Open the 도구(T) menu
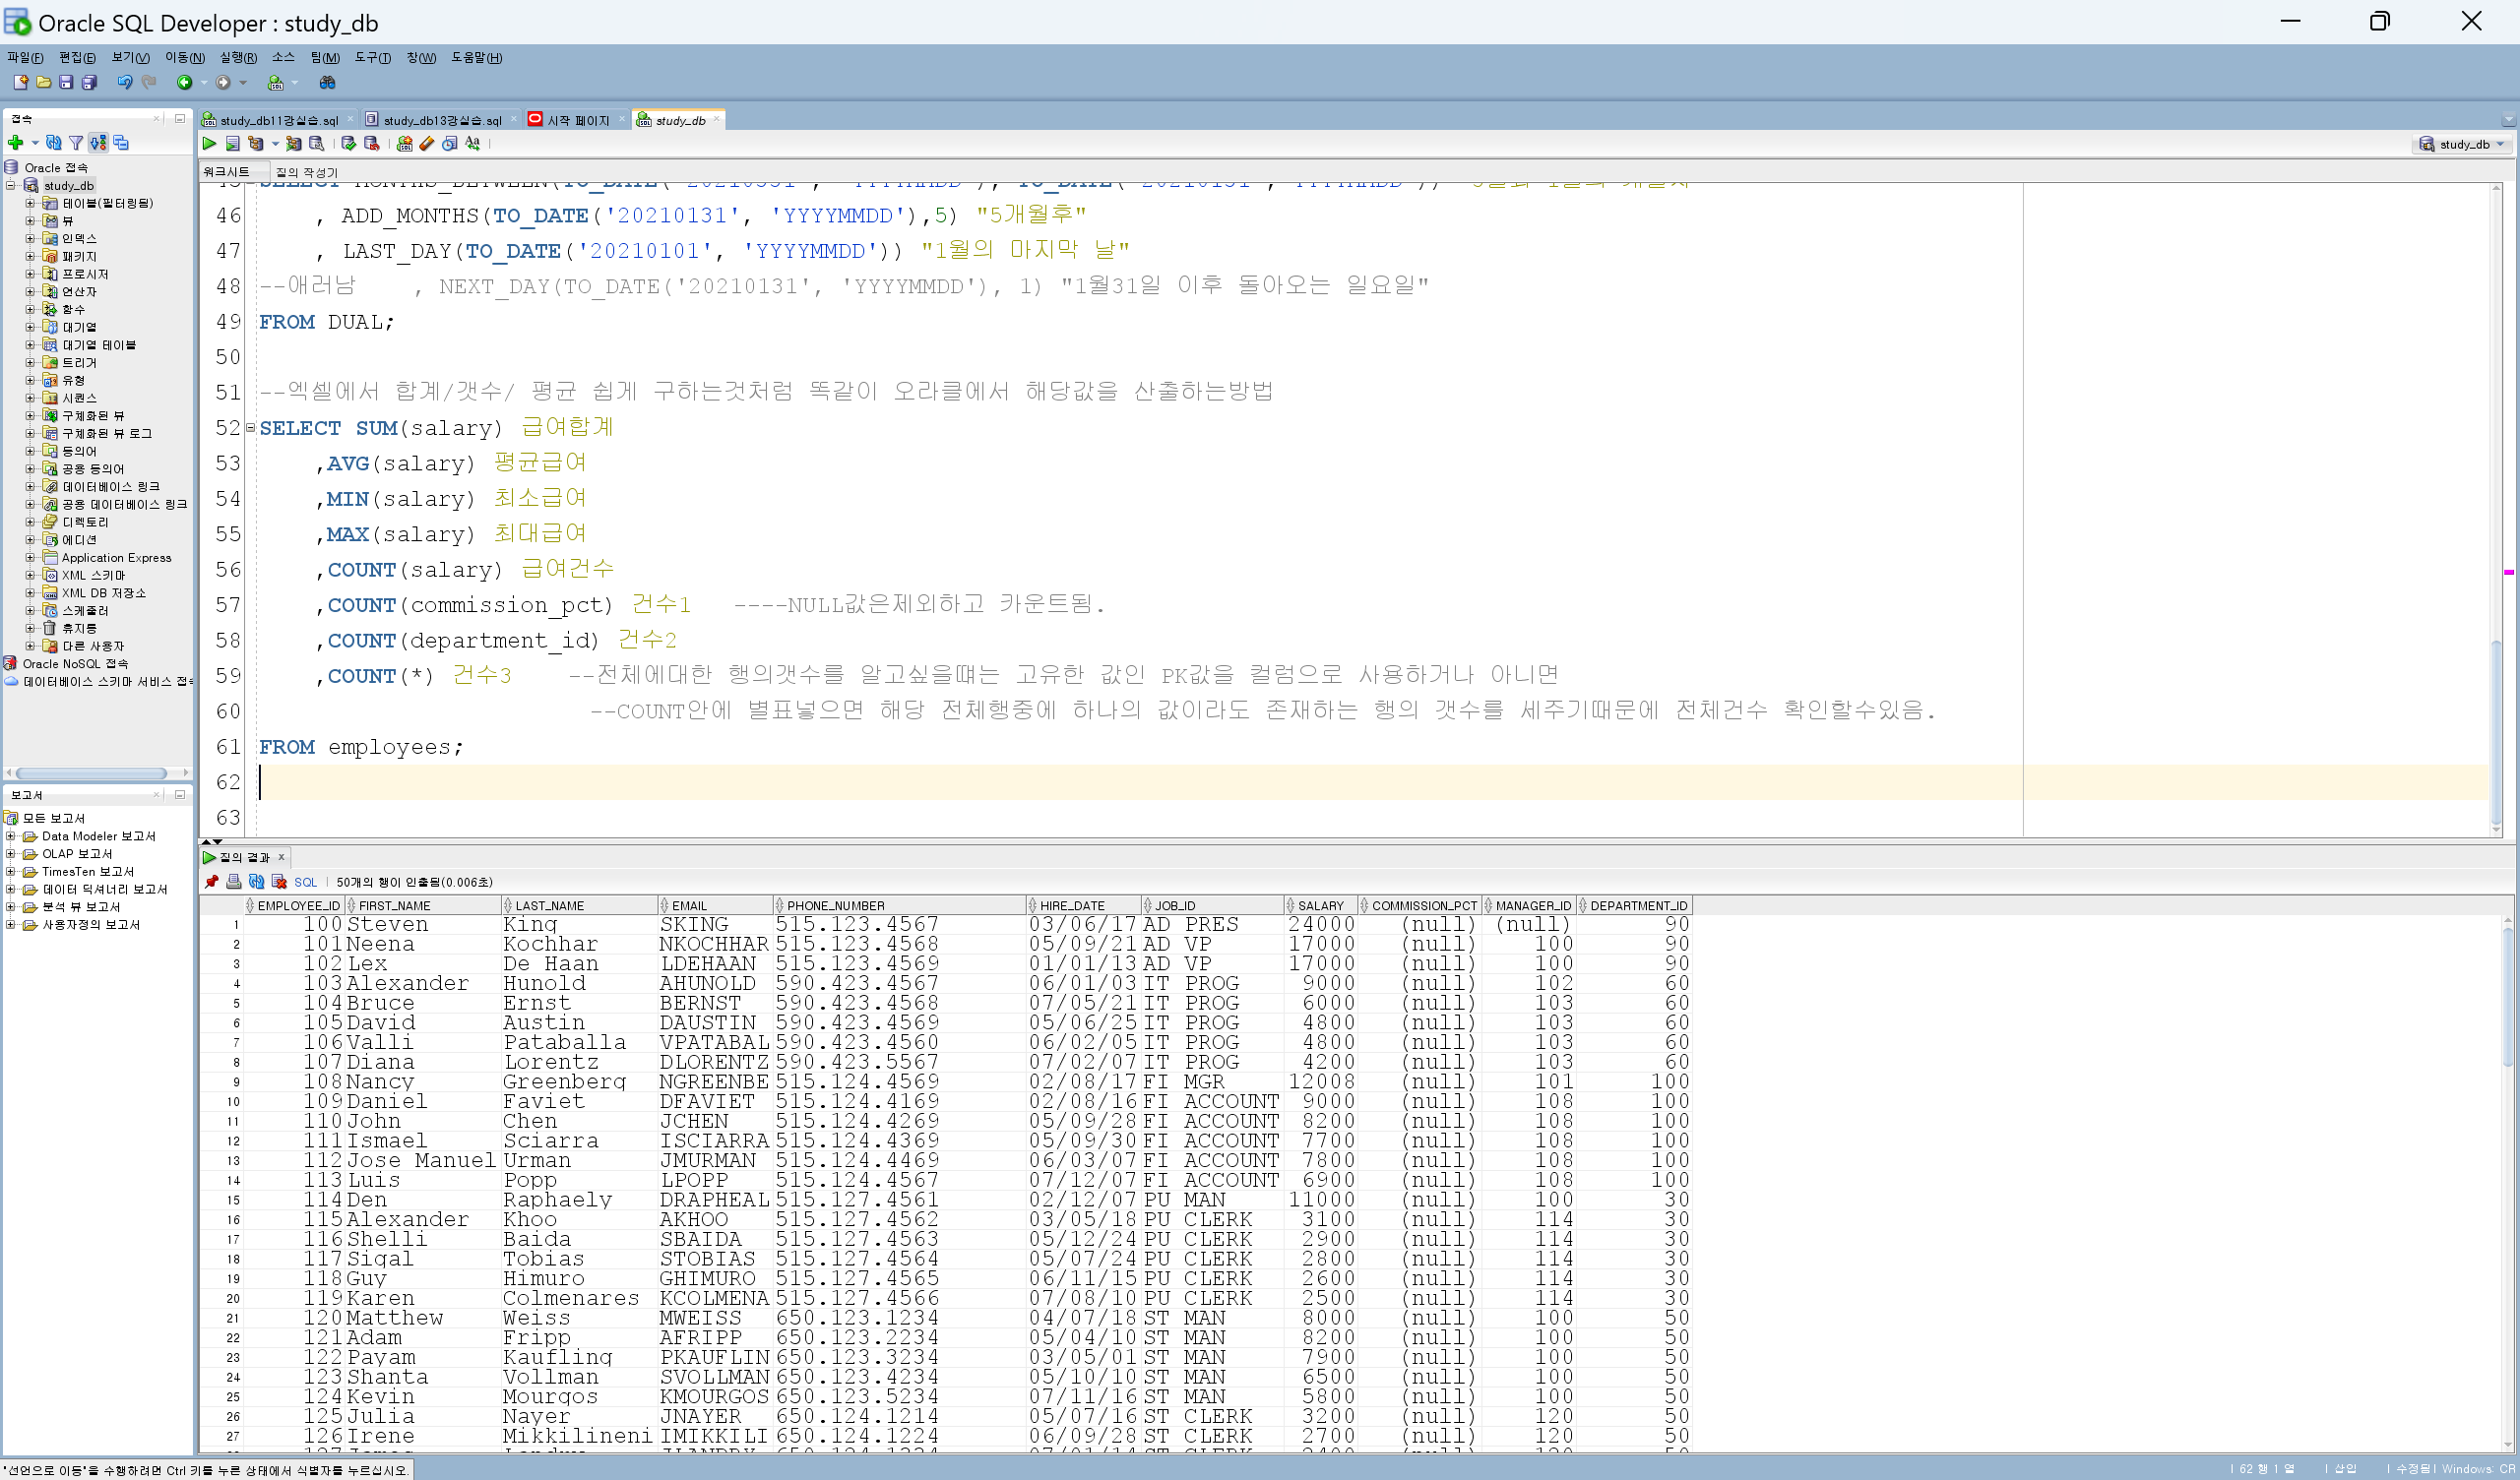This screenshot has width=2520, height=1480. click(372, 58)
